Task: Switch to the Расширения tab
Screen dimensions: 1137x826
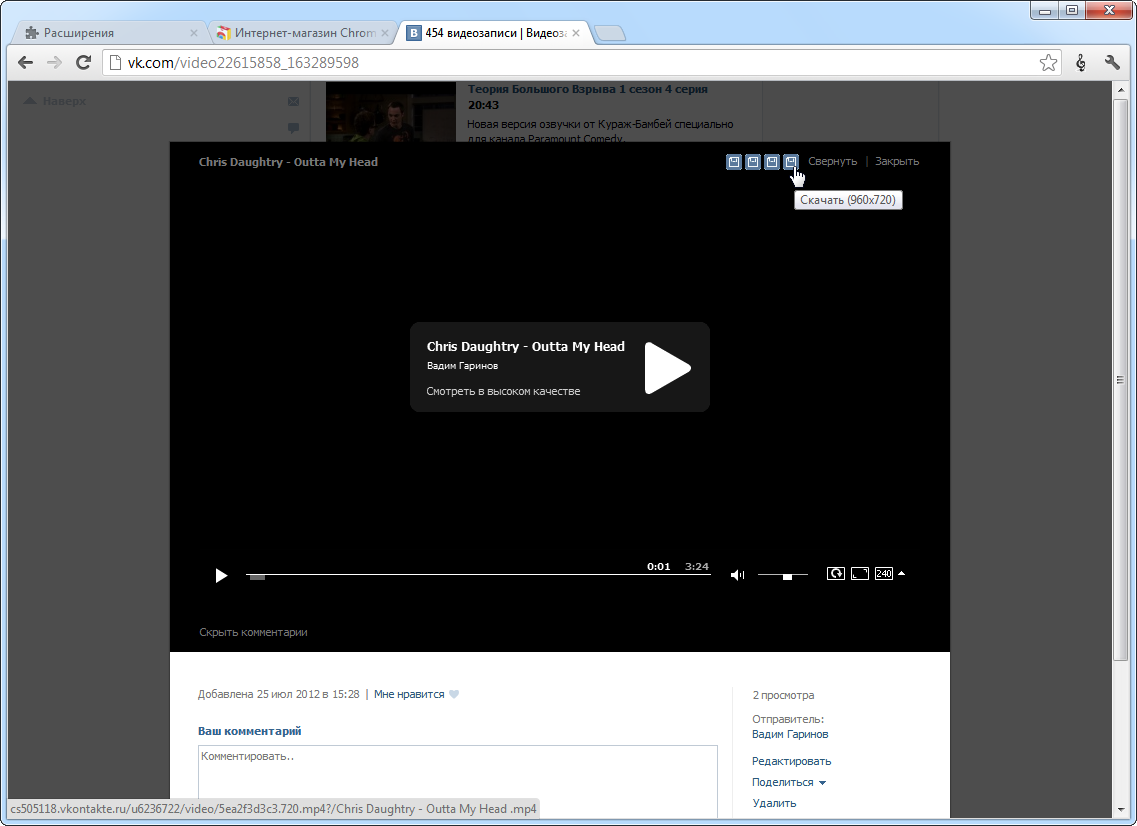Action: pos(109,33)
